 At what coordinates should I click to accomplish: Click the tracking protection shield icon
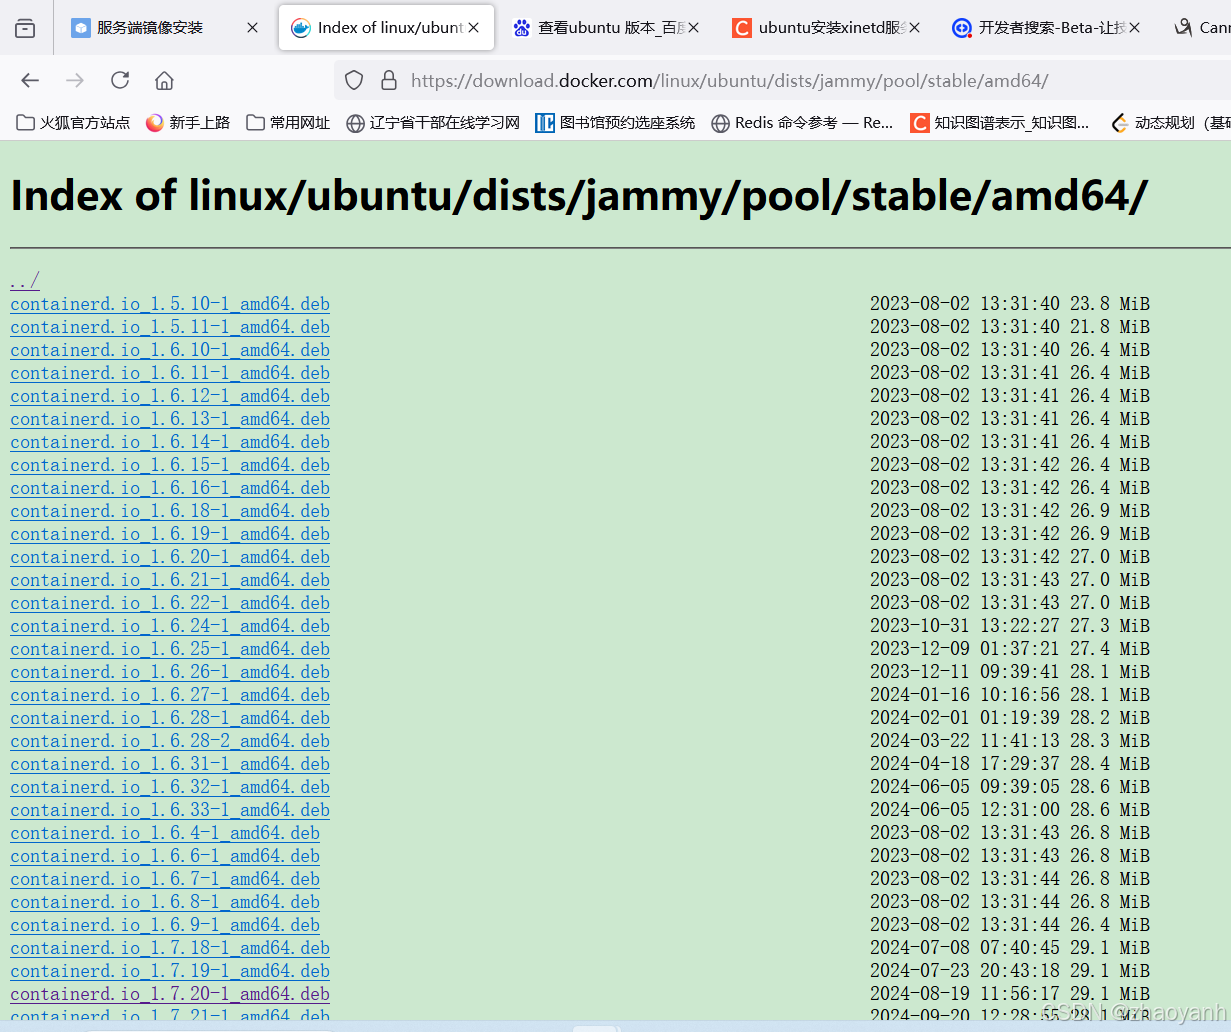(x=353, y=80)
